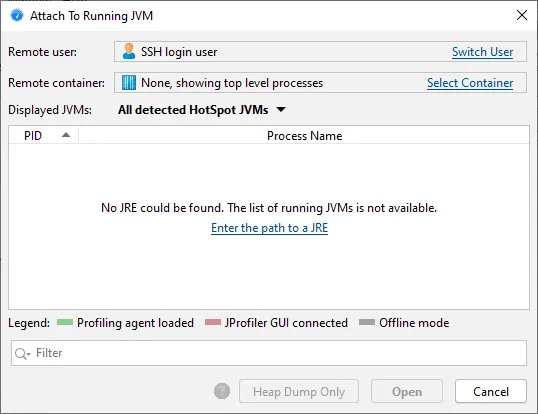The height and width of the screenshot is (414, 538).
Task: Click the search magnifier in Filter box
Action: pos(22,353)
